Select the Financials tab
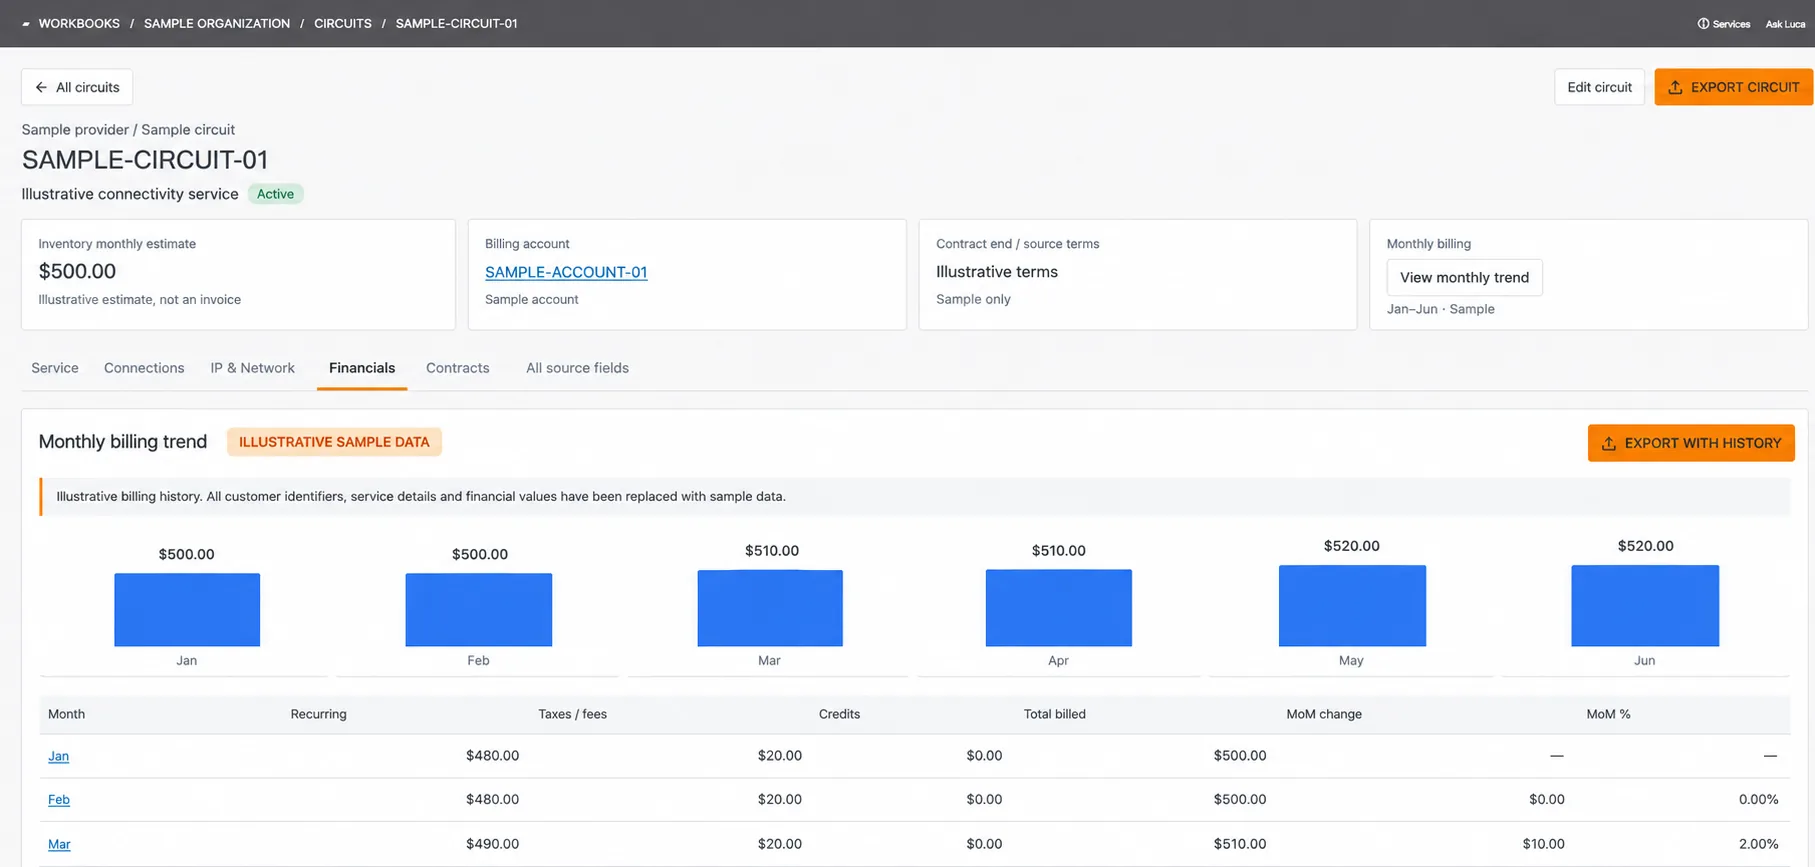Screen dimensions: 1815x867 (x=362, y=368)
